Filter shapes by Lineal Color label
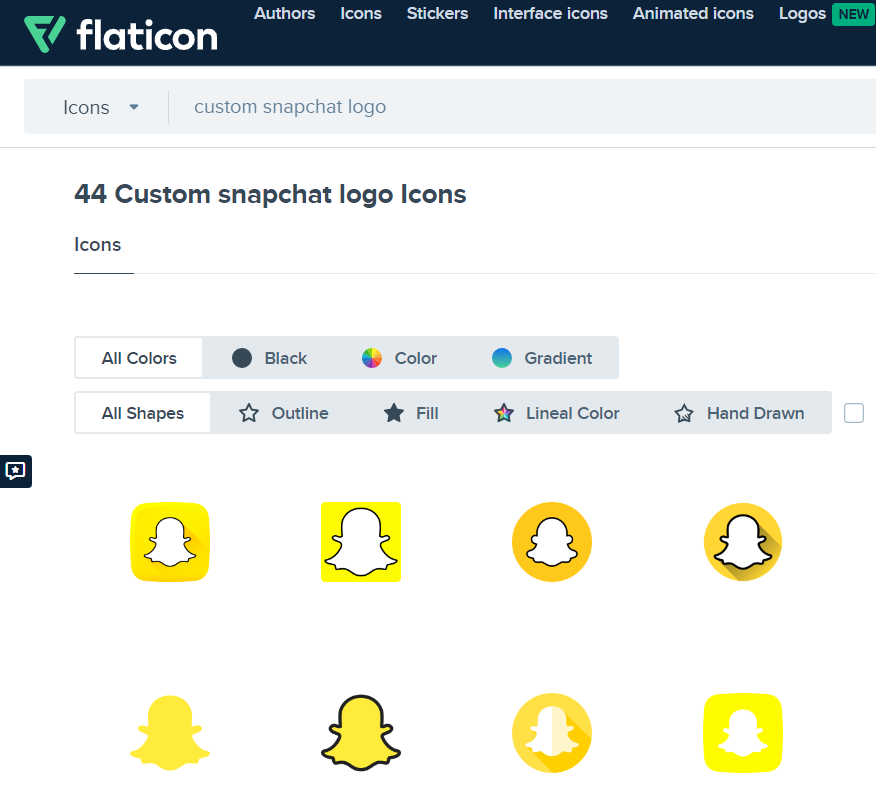The height and width of the screenshot is (799, 876). [573, 413]
